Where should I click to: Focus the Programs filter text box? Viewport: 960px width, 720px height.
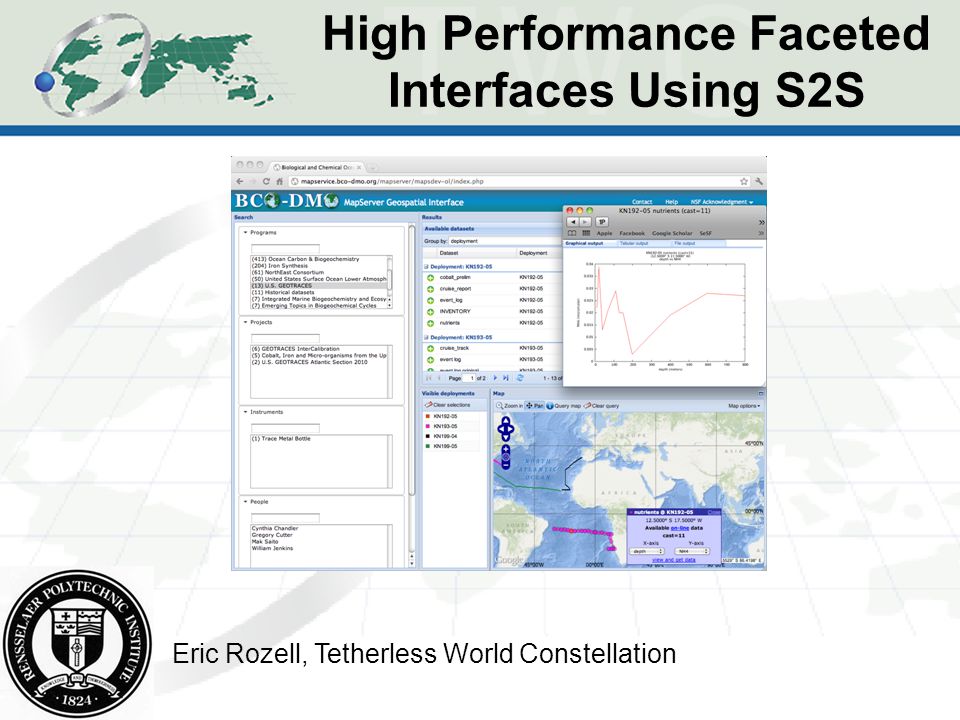tap(285, 249)
